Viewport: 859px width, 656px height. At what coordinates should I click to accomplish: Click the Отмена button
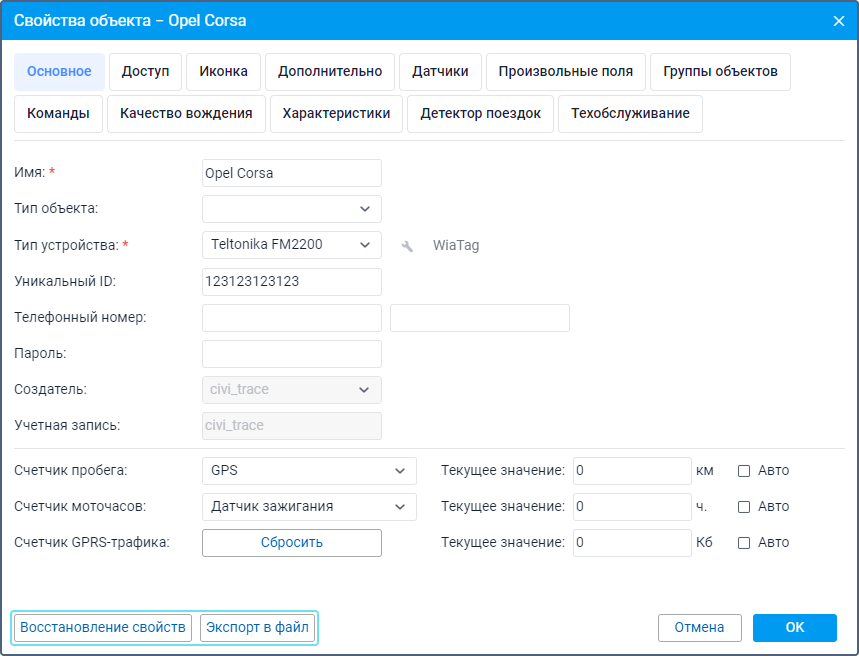(x=699, y=628)
